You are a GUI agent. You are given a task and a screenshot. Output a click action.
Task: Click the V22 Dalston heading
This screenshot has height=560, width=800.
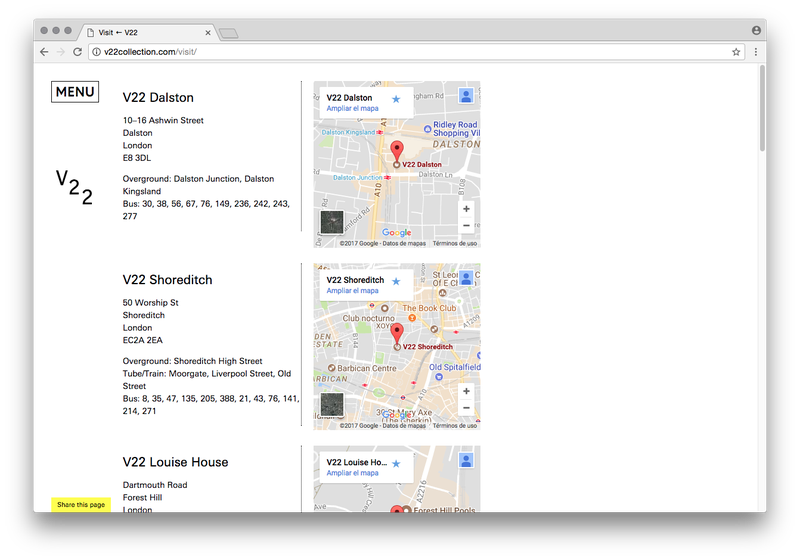tap(158, 97)
